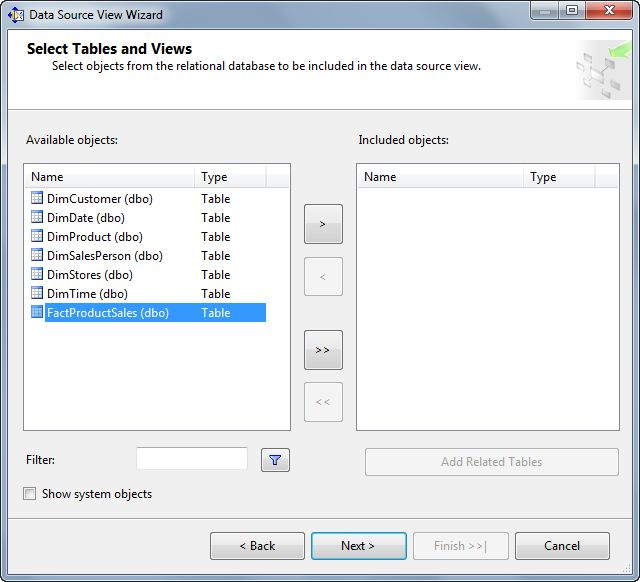Select FactProductSales (dbo) row
Viewport: 640px width, 582px height.
[x=149, y=313]
